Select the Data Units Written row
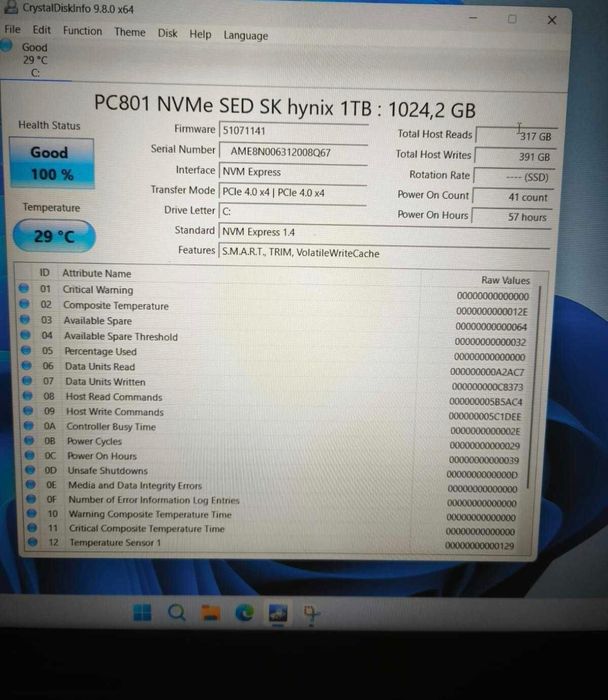The height and width of the screenshot is (700, 608). pos(274,384)
